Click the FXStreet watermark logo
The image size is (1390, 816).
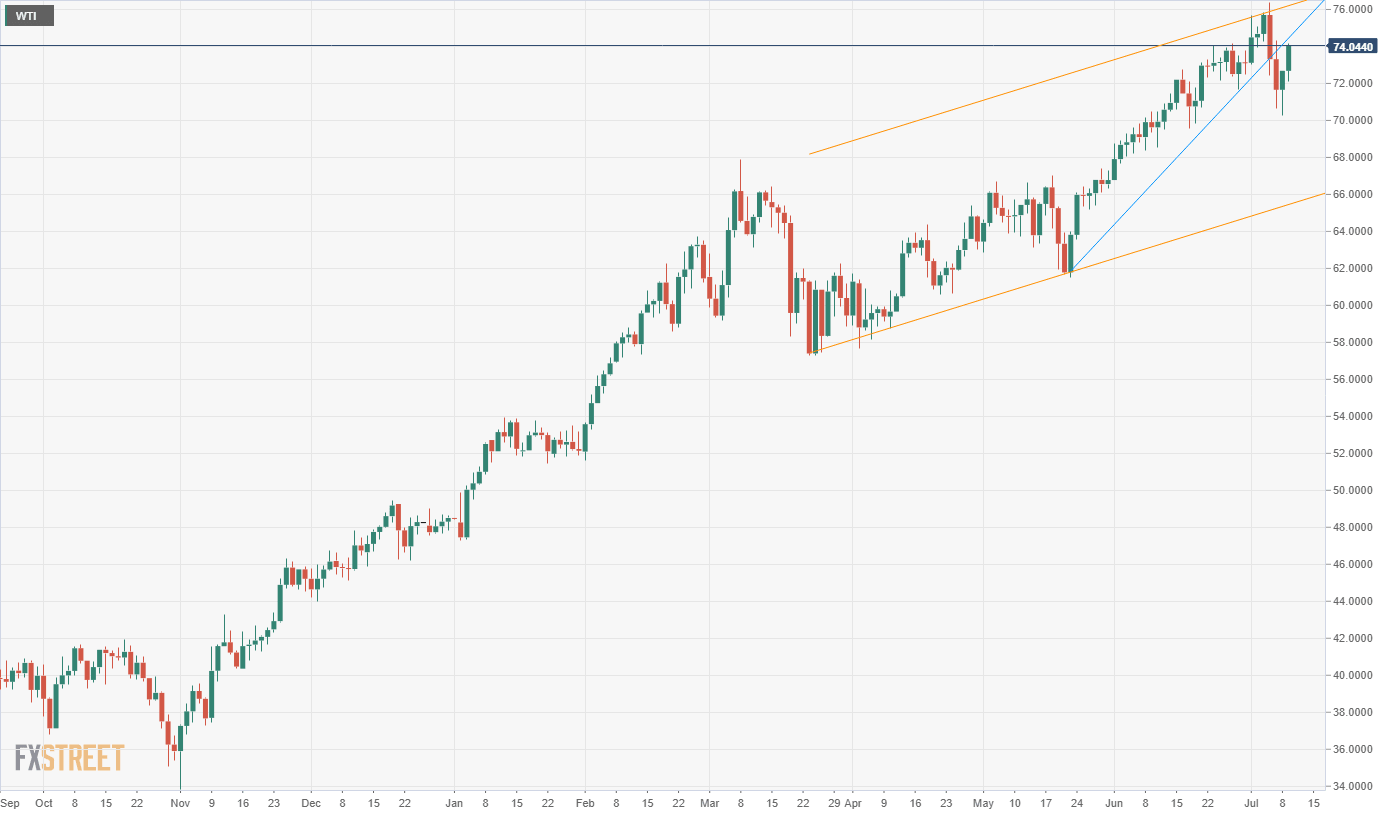pos(70,758)
